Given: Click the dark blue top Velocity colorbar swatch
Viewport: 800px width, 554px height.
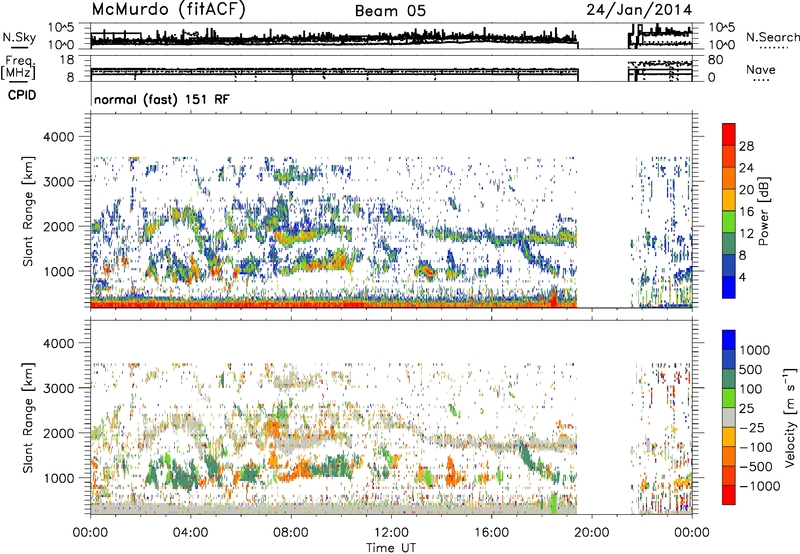Looking at the screenshot, I should click(729, 340).
